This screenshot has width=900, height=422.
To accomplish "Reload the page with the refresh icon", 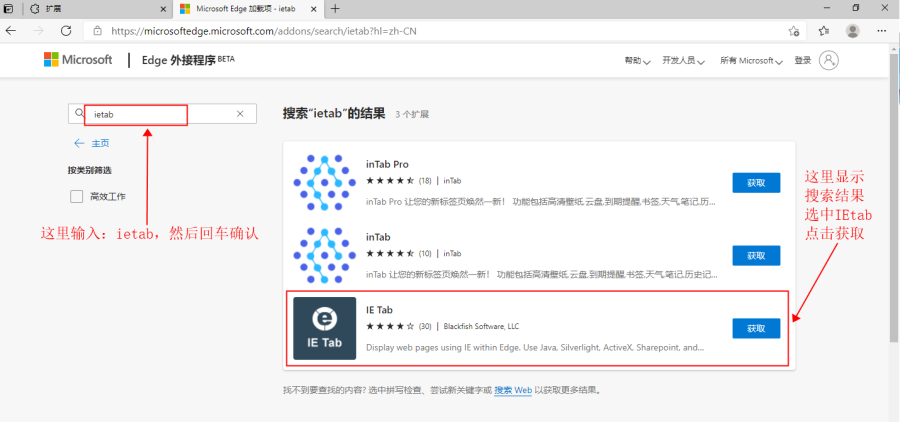I will (x=66, y=31).
